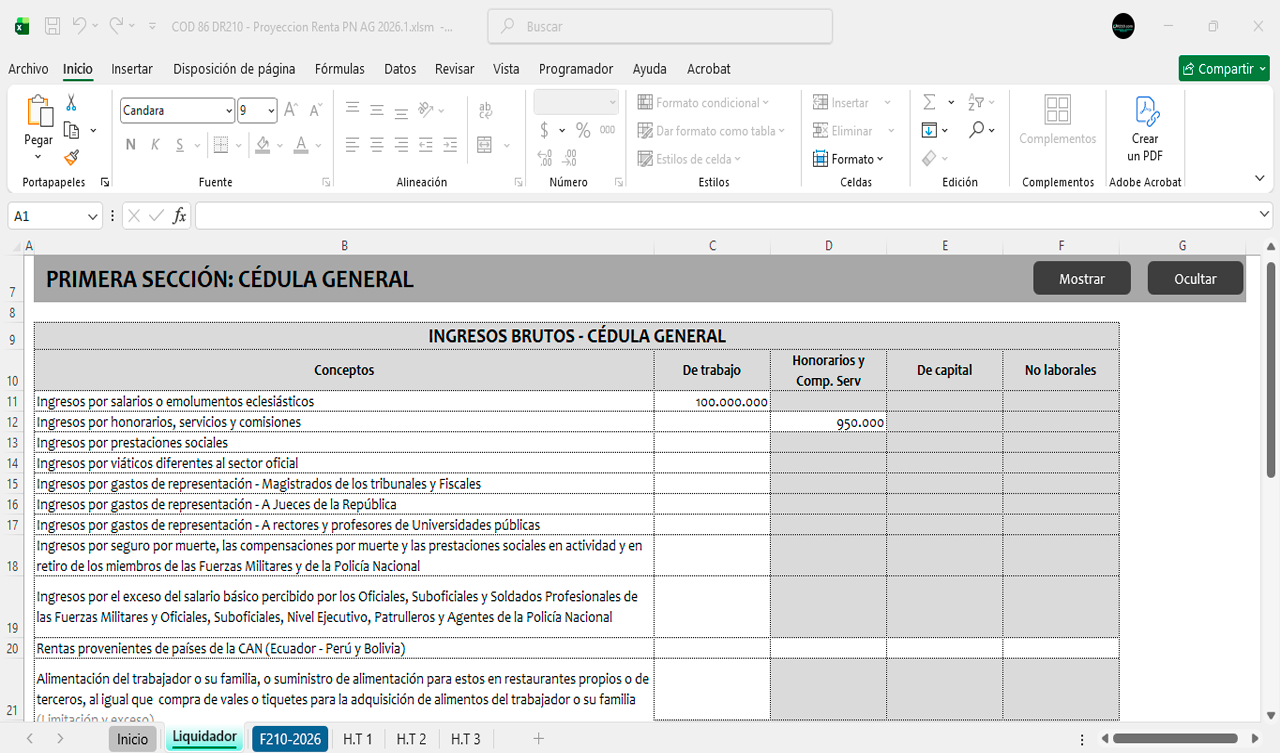The image size is (1280, 753).
Task: Click the Fill down arrow icon
Action: 929,130
